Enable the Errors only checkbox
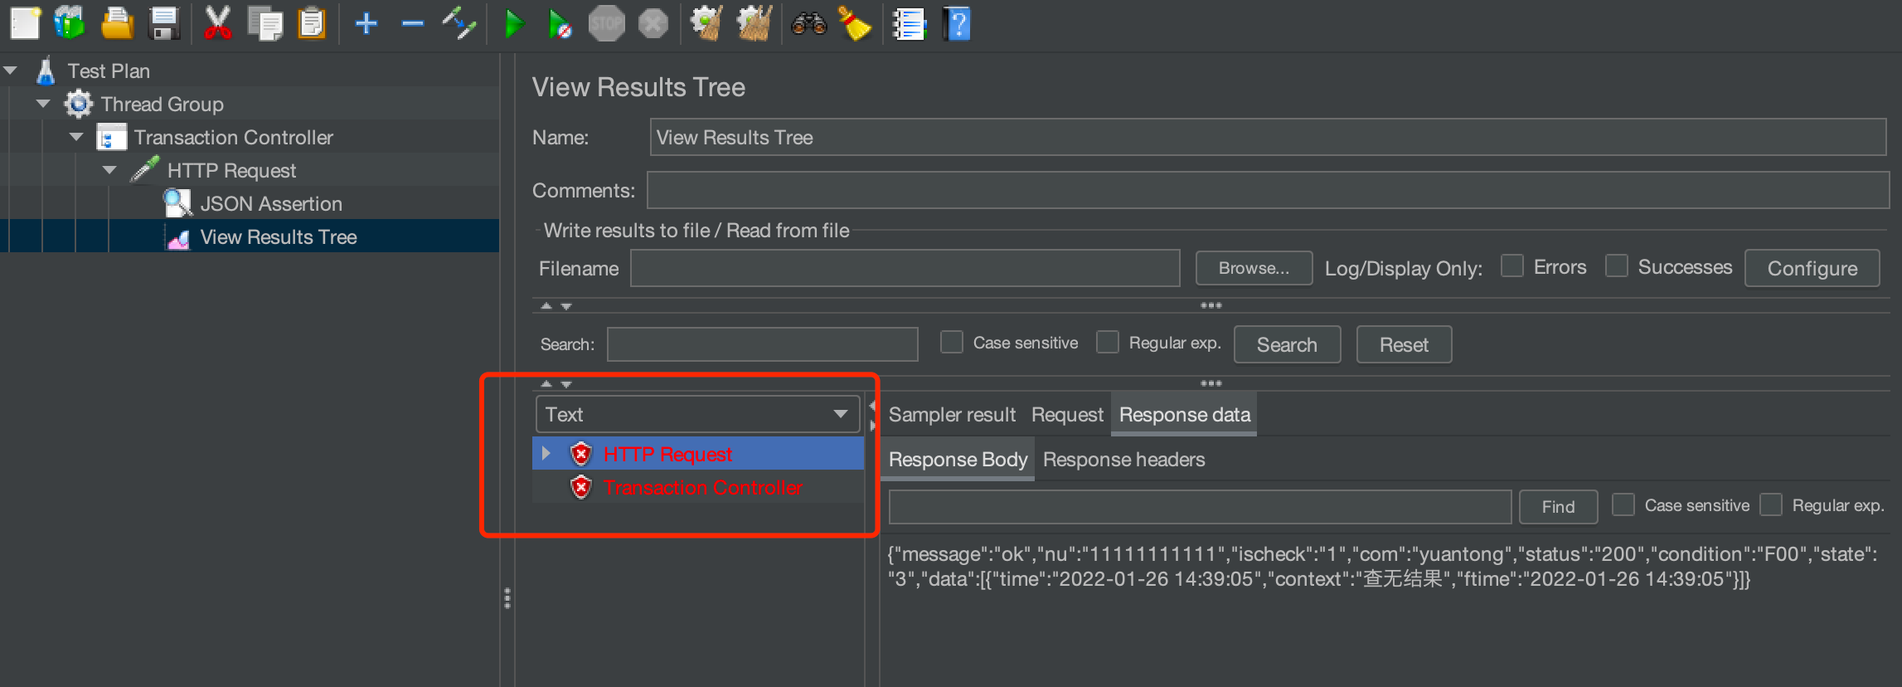 (x=1512, y=266)
